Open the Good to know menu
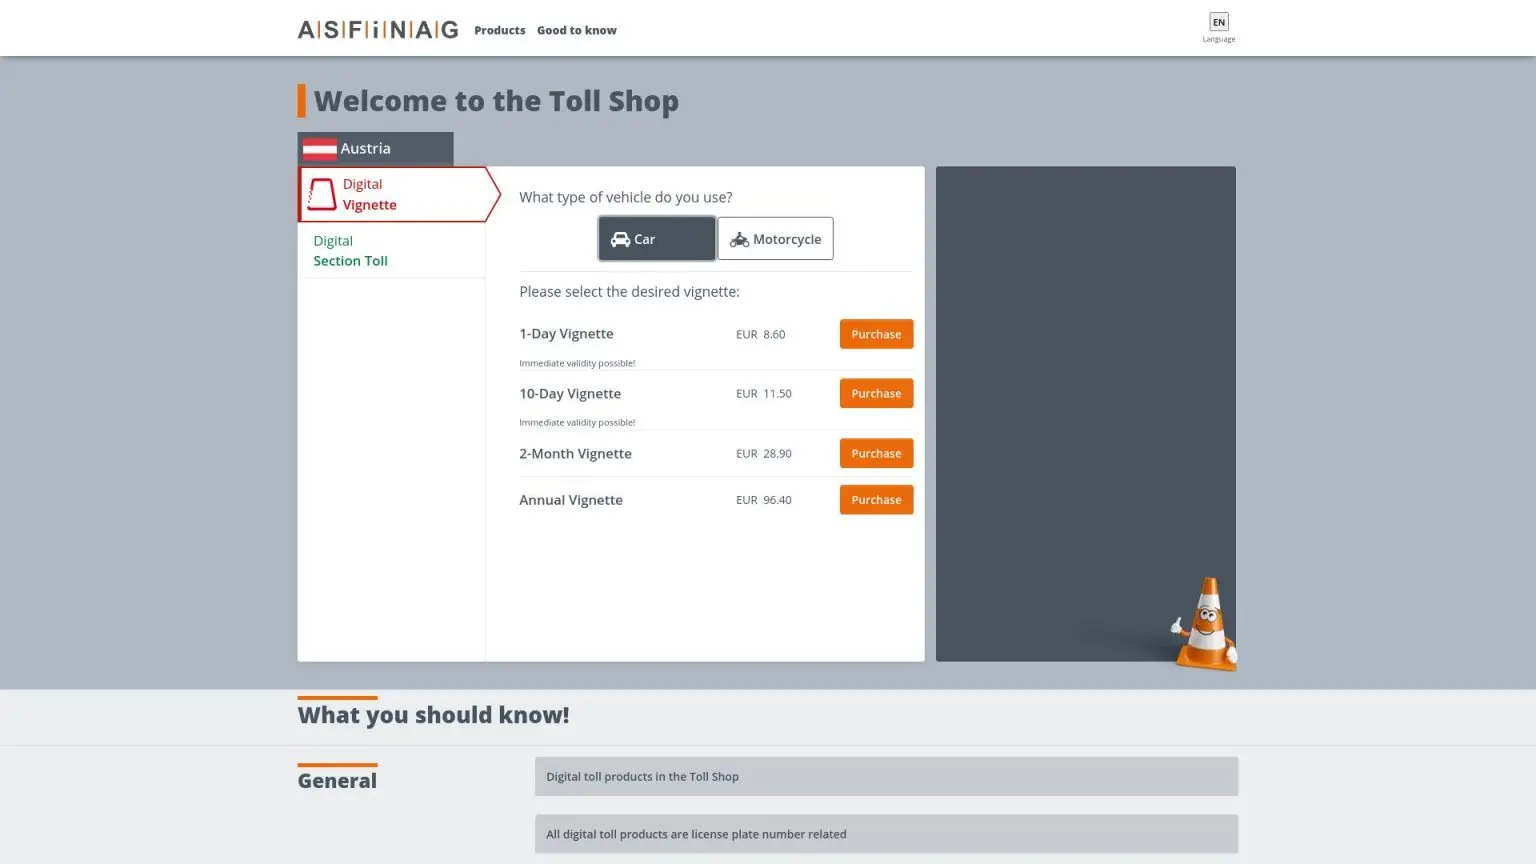The height and width of the screenshot is (864, 1536). coord(576,31)
